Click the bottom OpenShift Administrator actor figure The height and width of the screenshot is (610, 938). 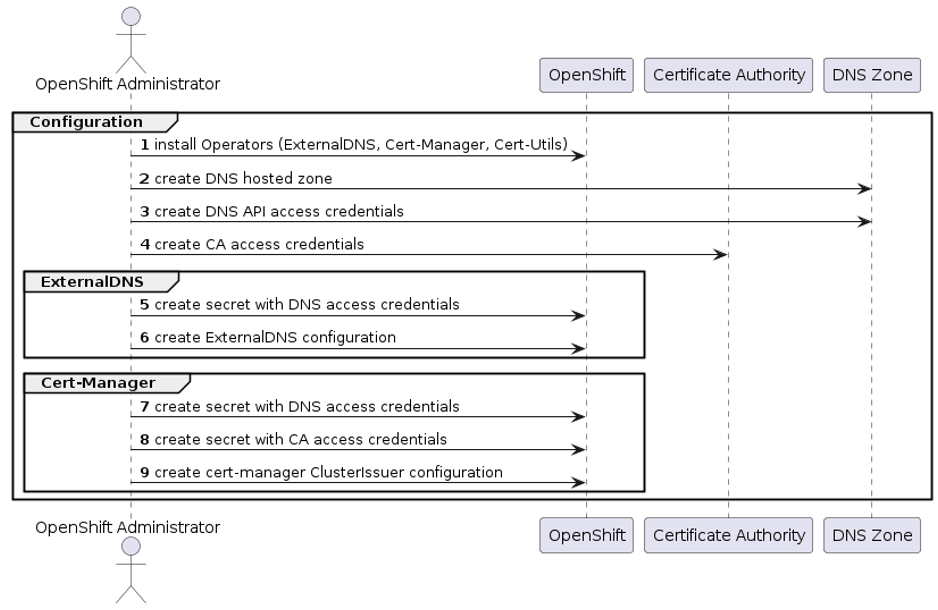[130, 570]
